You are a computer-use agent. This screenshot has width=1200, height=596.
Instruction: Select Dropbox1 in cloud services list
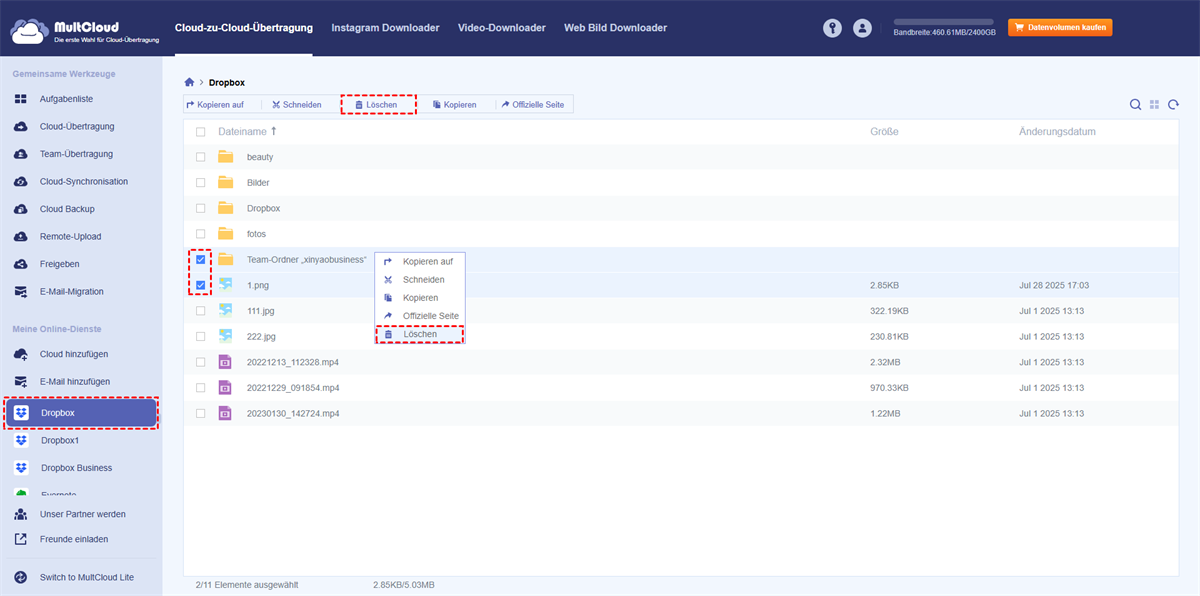tap(60, 440)
